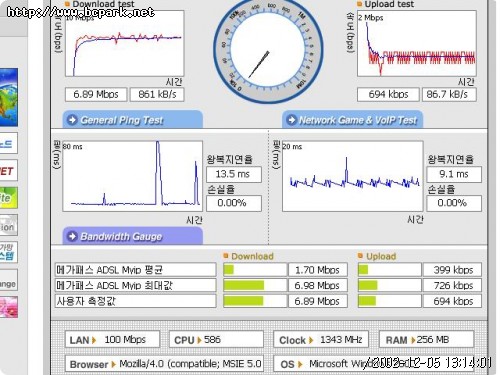This screenshot has width=500, height=375.
Task: Click the general ping 80 ms graph
Action: click(132, 176)
